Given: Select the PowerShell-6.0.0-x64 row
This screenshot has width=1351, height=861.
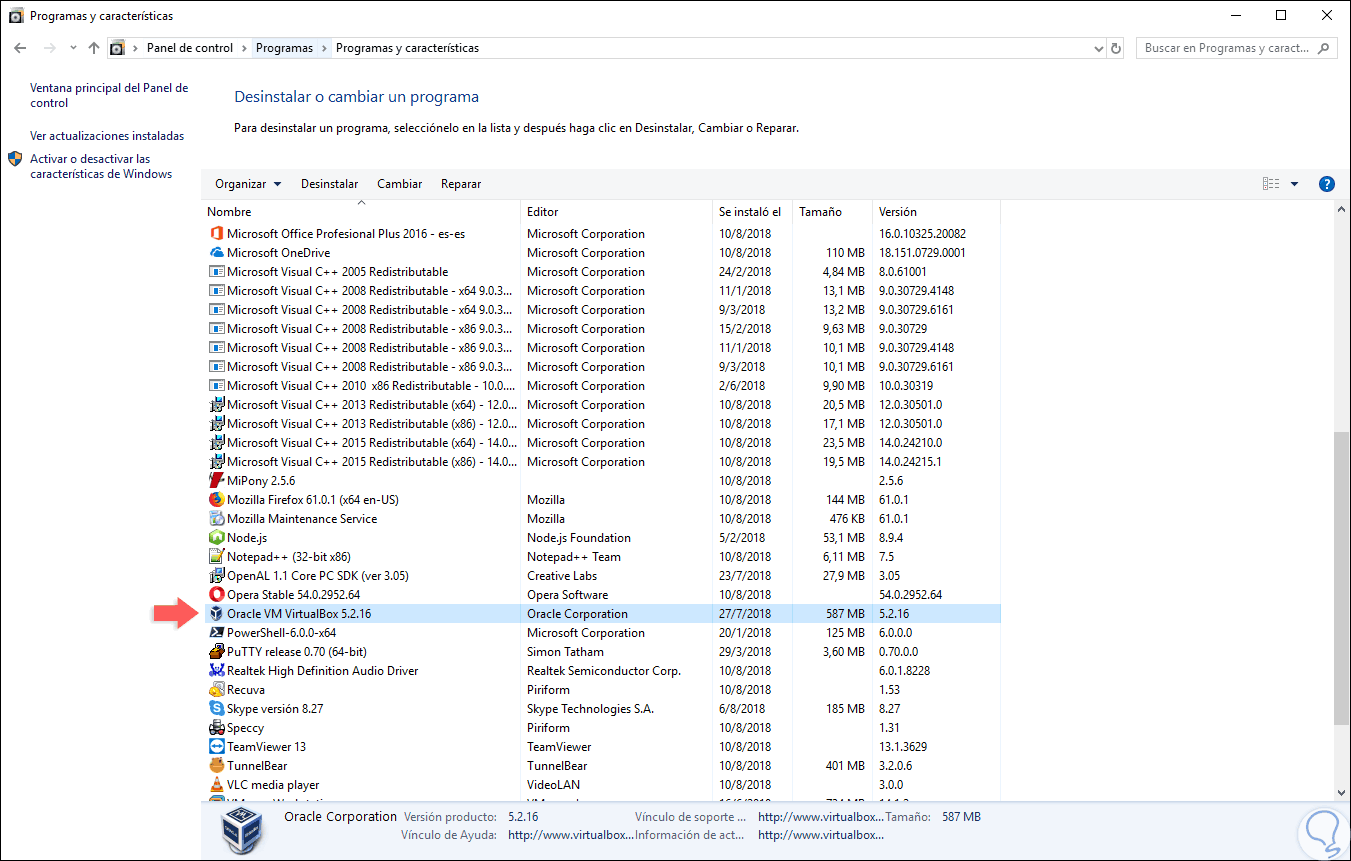Looking at the screenshot, I should click(x=602, y=633).
